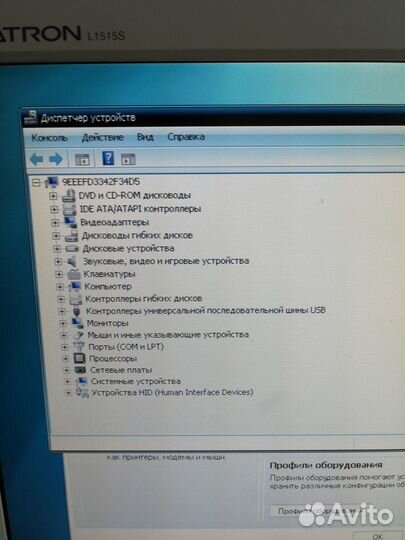Select Контроллеры гибких дисков label

click(144, 299)
